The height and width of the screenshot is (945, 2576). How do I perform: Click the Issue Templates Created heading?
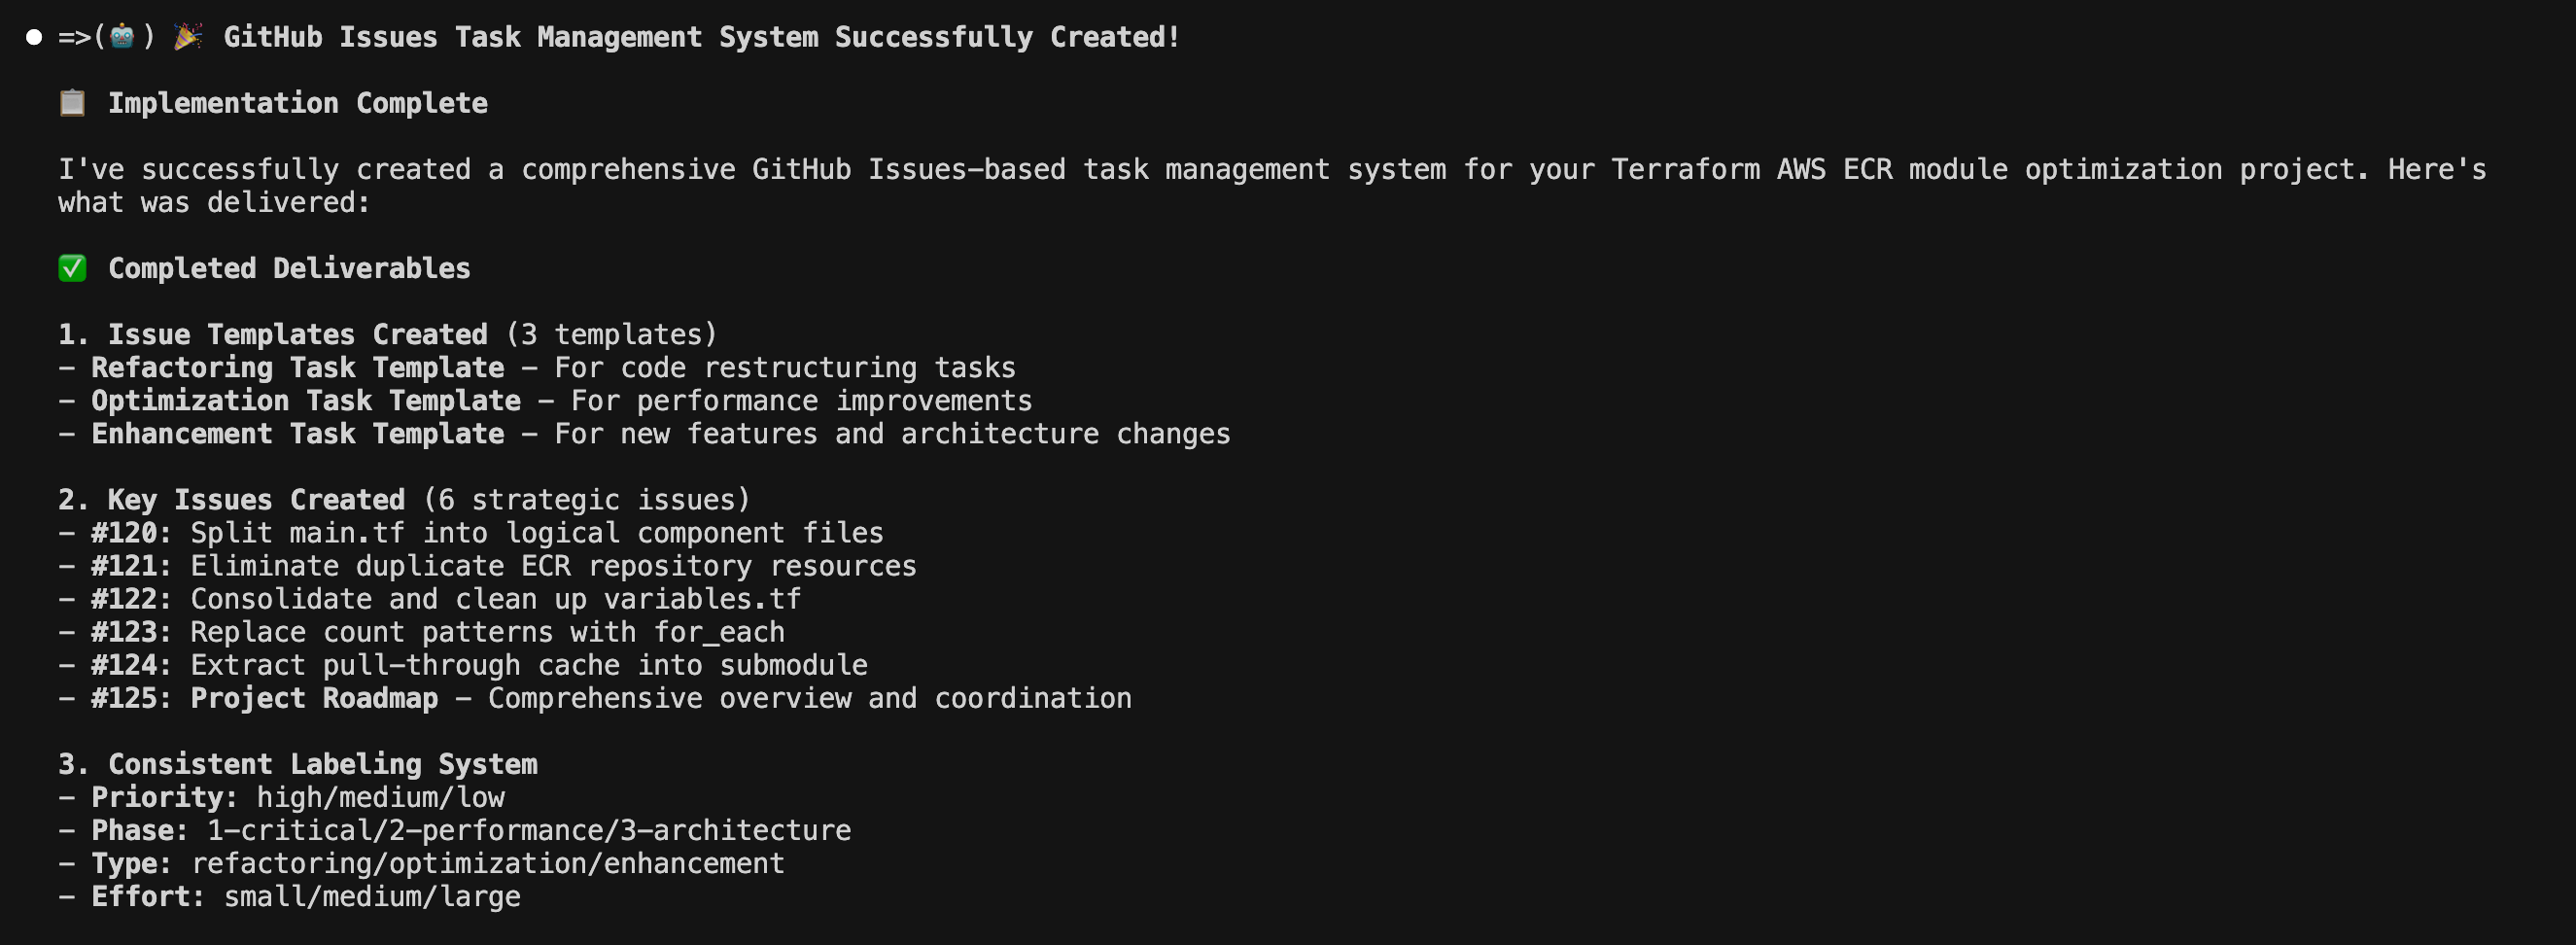click(x=273, y=334)
